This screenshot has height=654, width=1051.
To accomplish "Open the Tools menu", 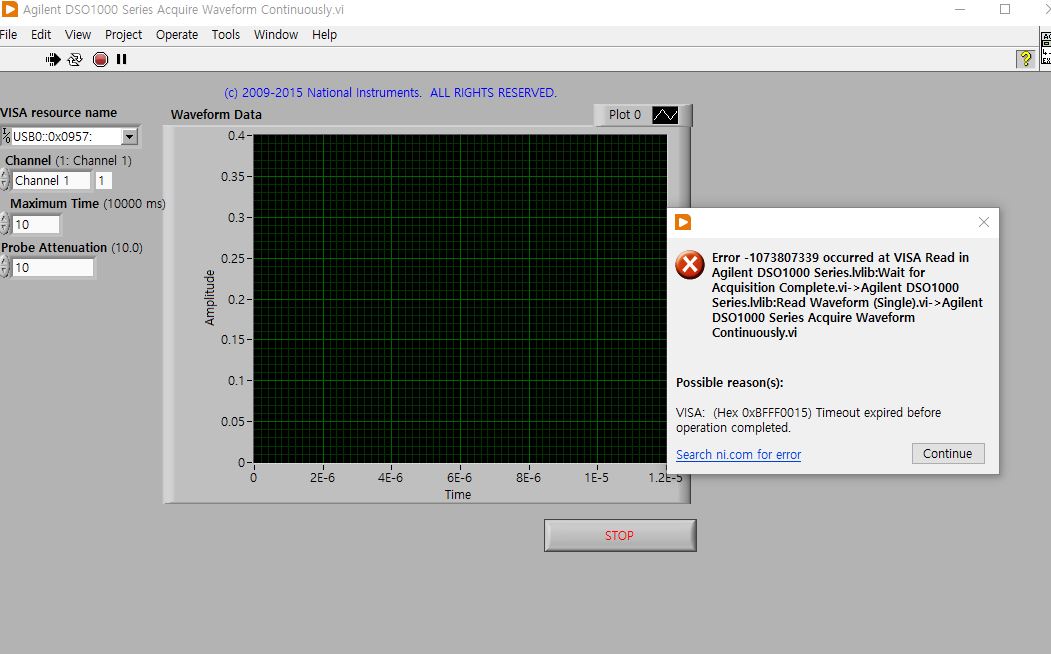I will point(226,35).
